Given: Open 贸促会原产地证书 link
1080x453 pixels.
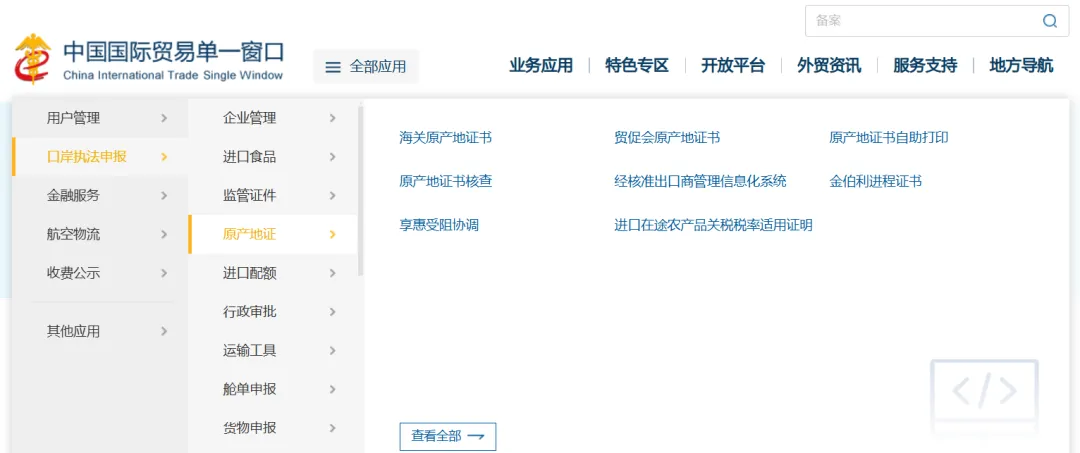Looking at the screenshot, I should pyautogui.click(x=667, y=138).
